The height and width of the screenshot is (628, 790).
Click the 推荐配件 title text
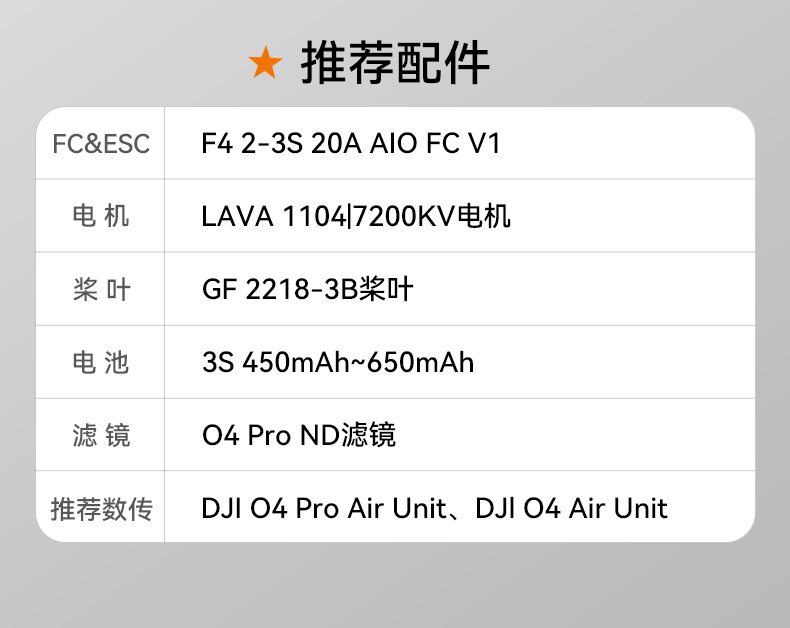click(x=395, y=63)
